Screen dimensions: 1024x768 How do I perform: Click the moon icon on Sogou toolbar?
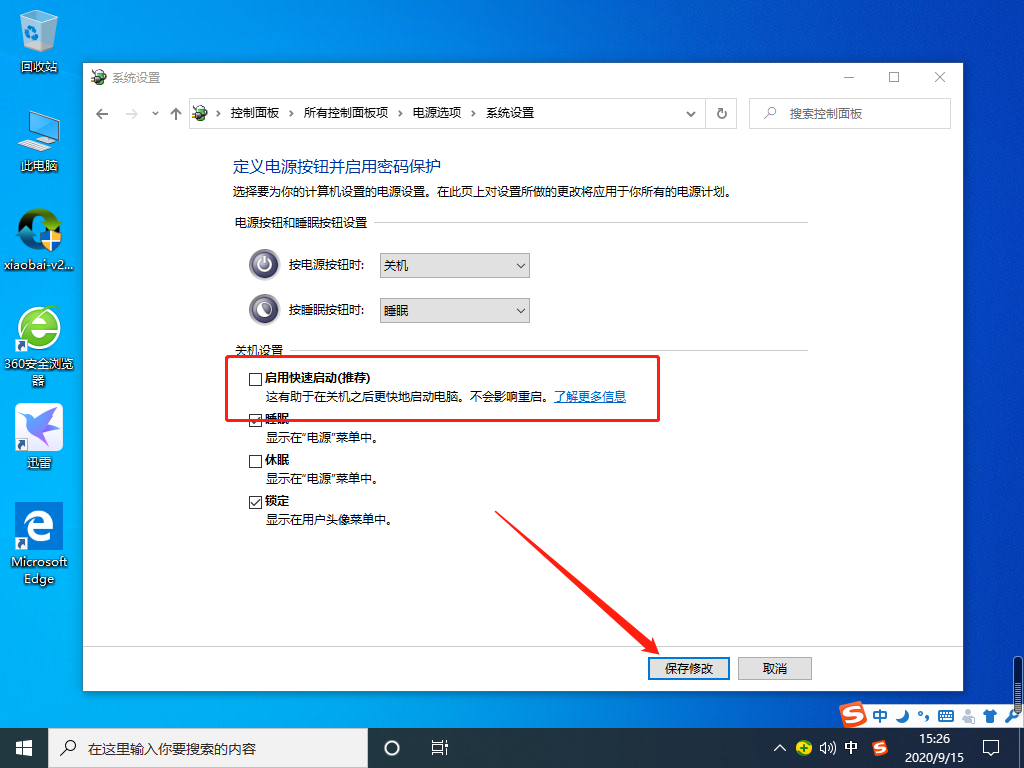coord(901,716)
